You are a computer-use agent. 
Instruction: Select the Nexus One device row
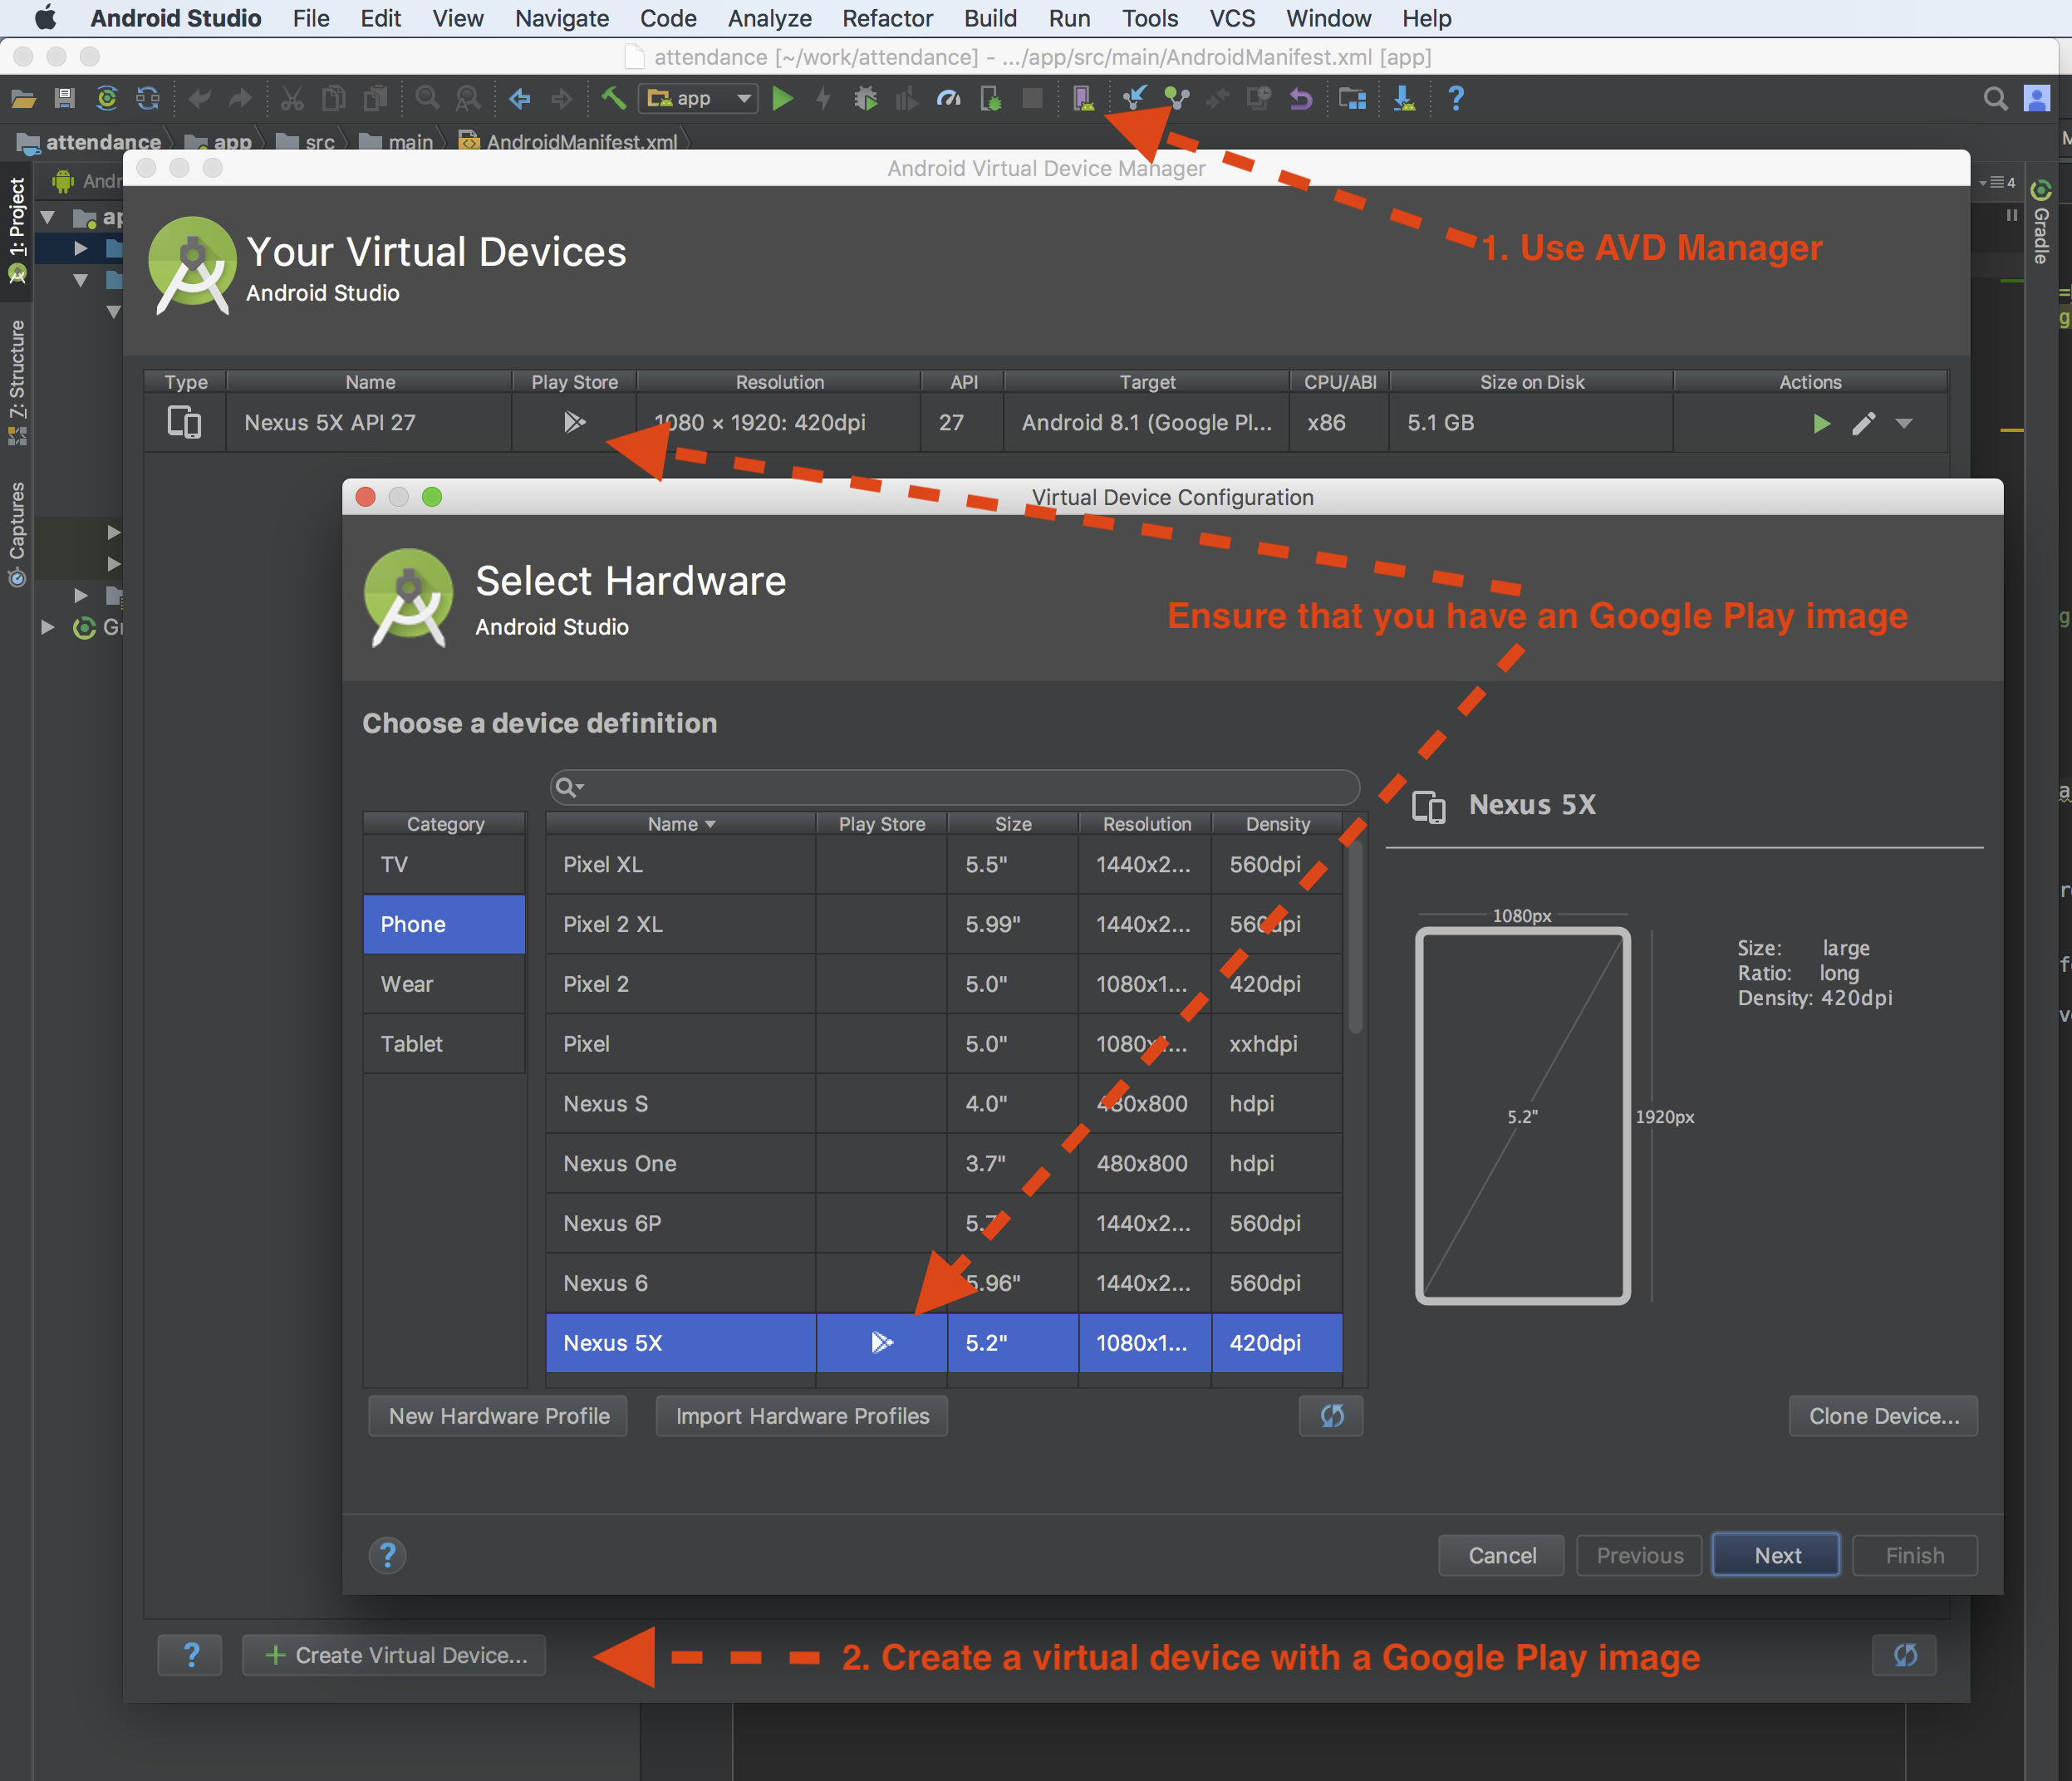[944, 1163]
